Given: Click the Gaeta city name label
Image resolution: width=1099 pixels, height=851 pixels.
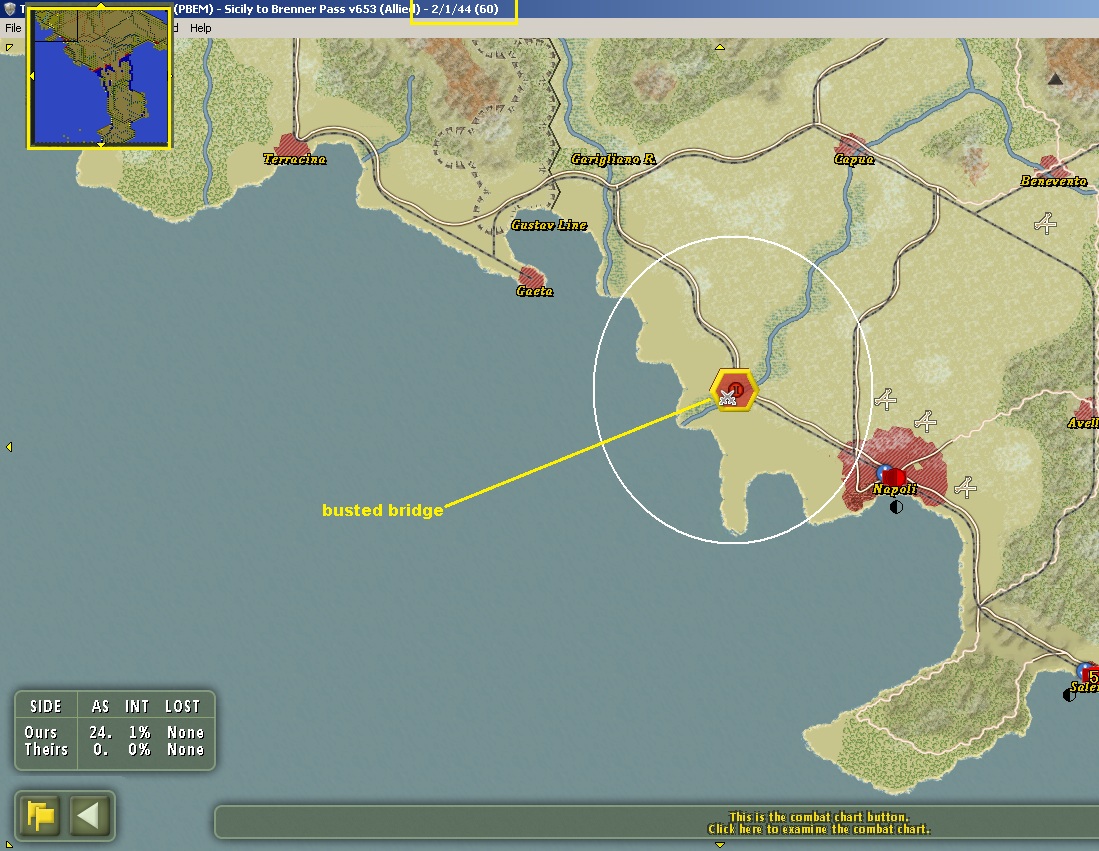Looking at the screenshot, I should [x=535, y=291].
